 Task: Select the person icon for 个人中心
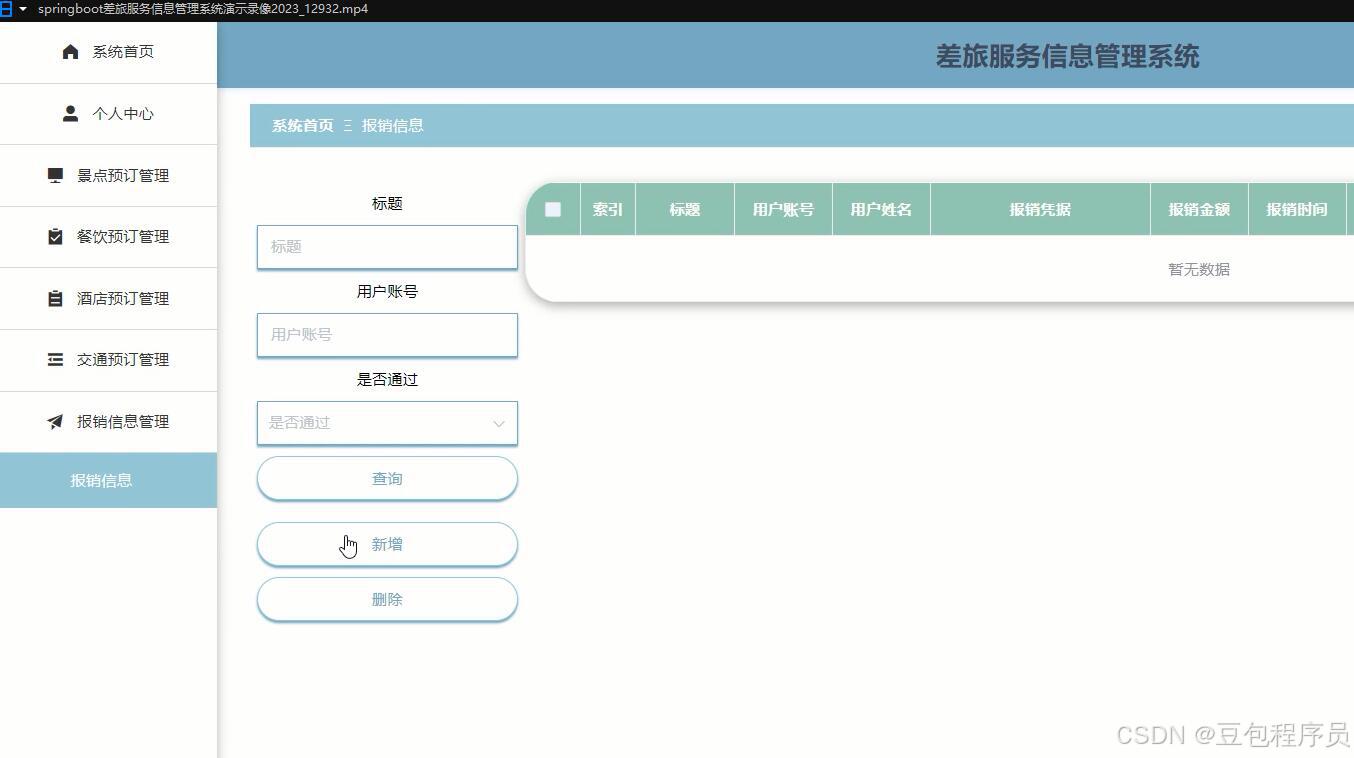tap(70, 113)
